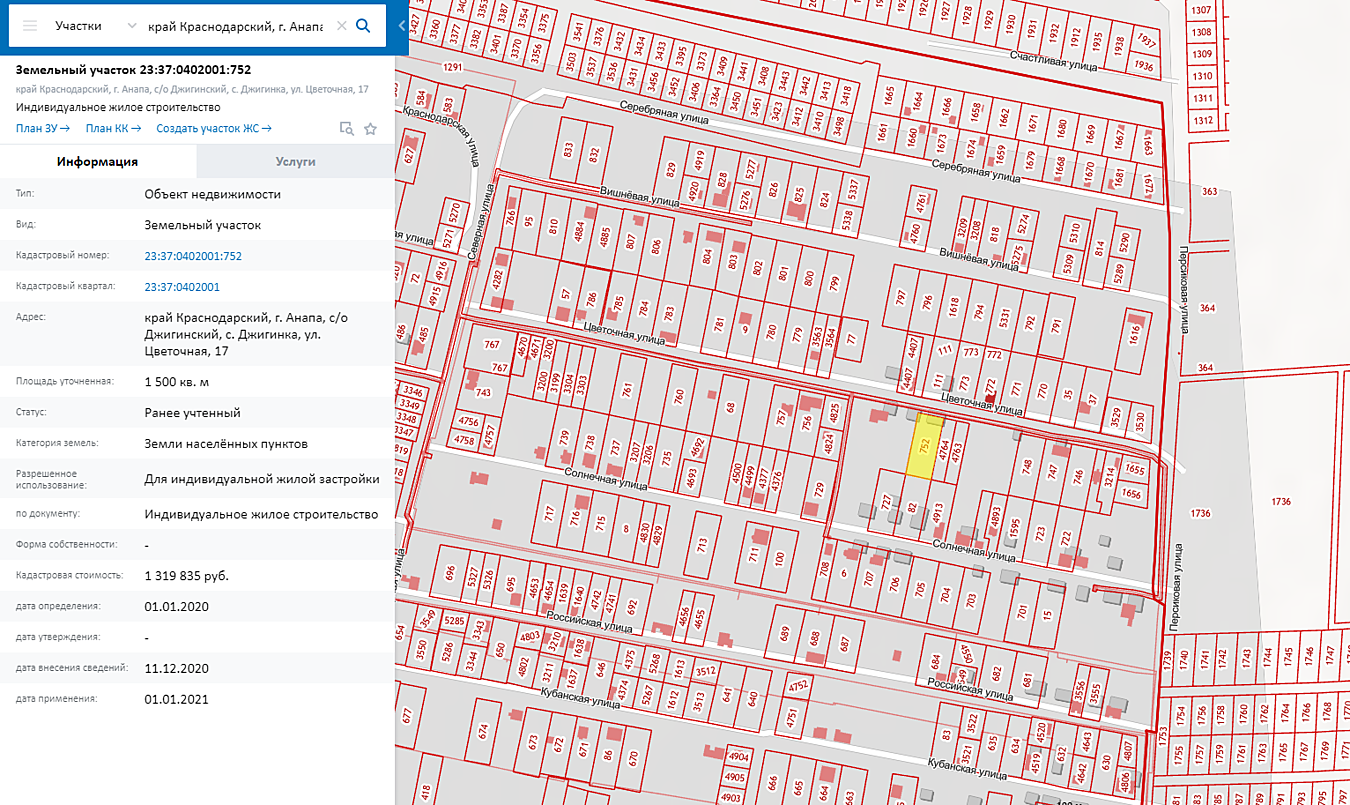
Task: Select parcel 418 on the map
Action: [x=428, y=793]
